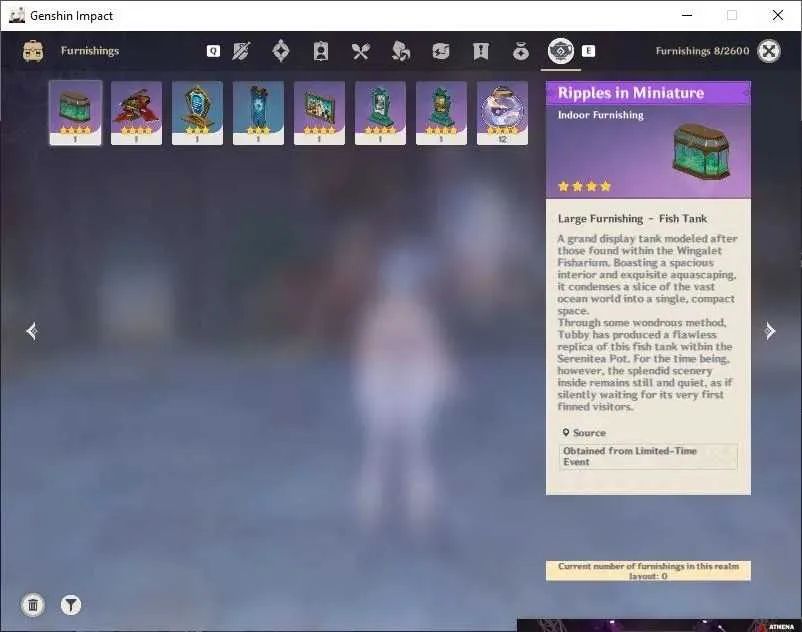This screenshot has height=632, width=802.
Task: Minimize the Genshin Impact window
Action: coord(687,15)
